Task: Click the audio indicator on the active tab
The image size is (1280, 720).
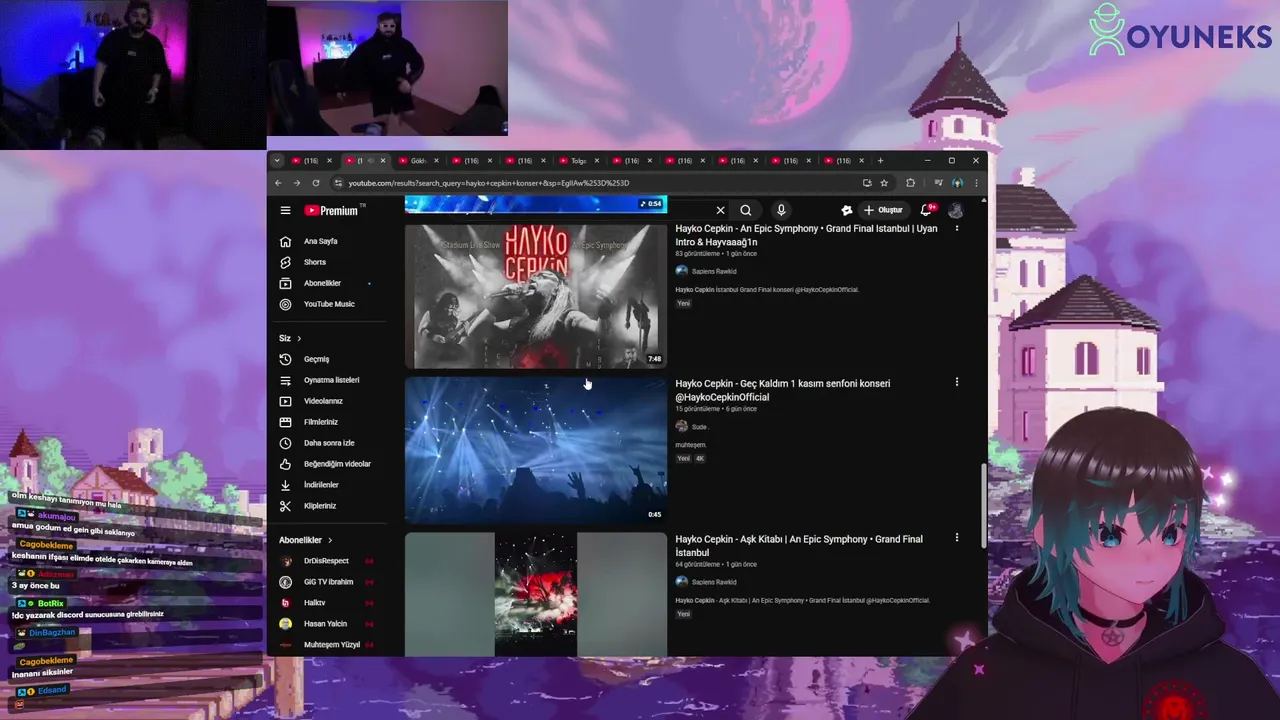Action: click(x=371, y=161)
